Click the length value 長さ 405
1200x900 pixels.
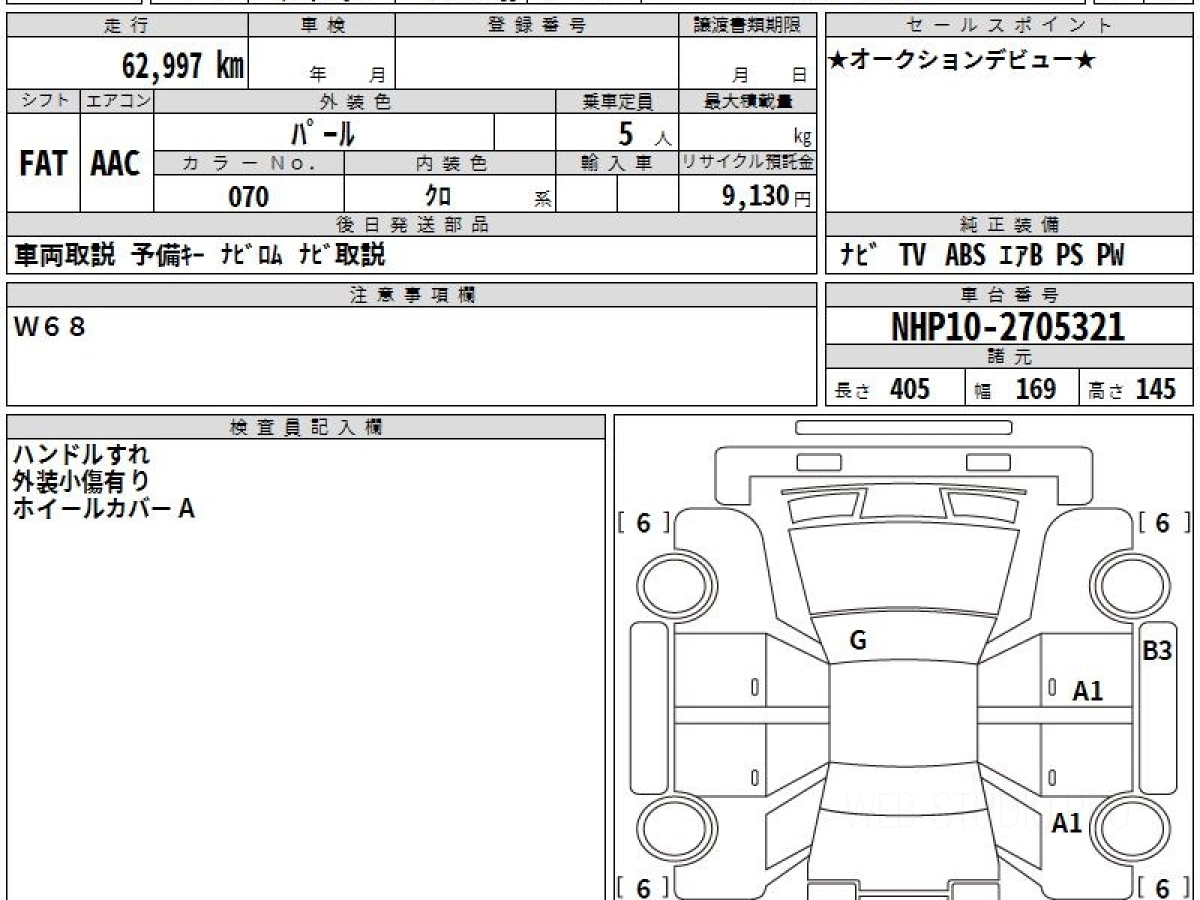point(883,389)
